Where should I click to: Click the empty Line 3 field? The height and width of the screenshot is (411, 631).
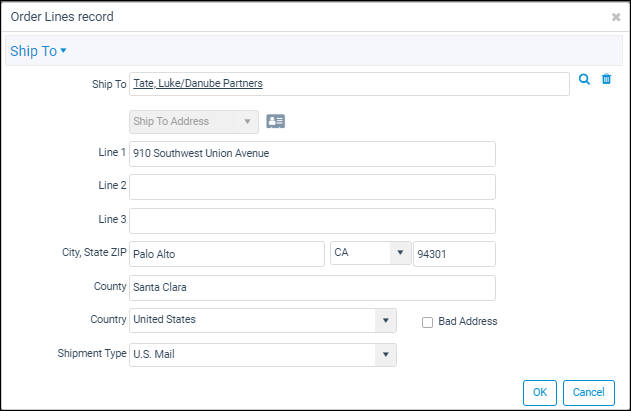pos(312,221)
